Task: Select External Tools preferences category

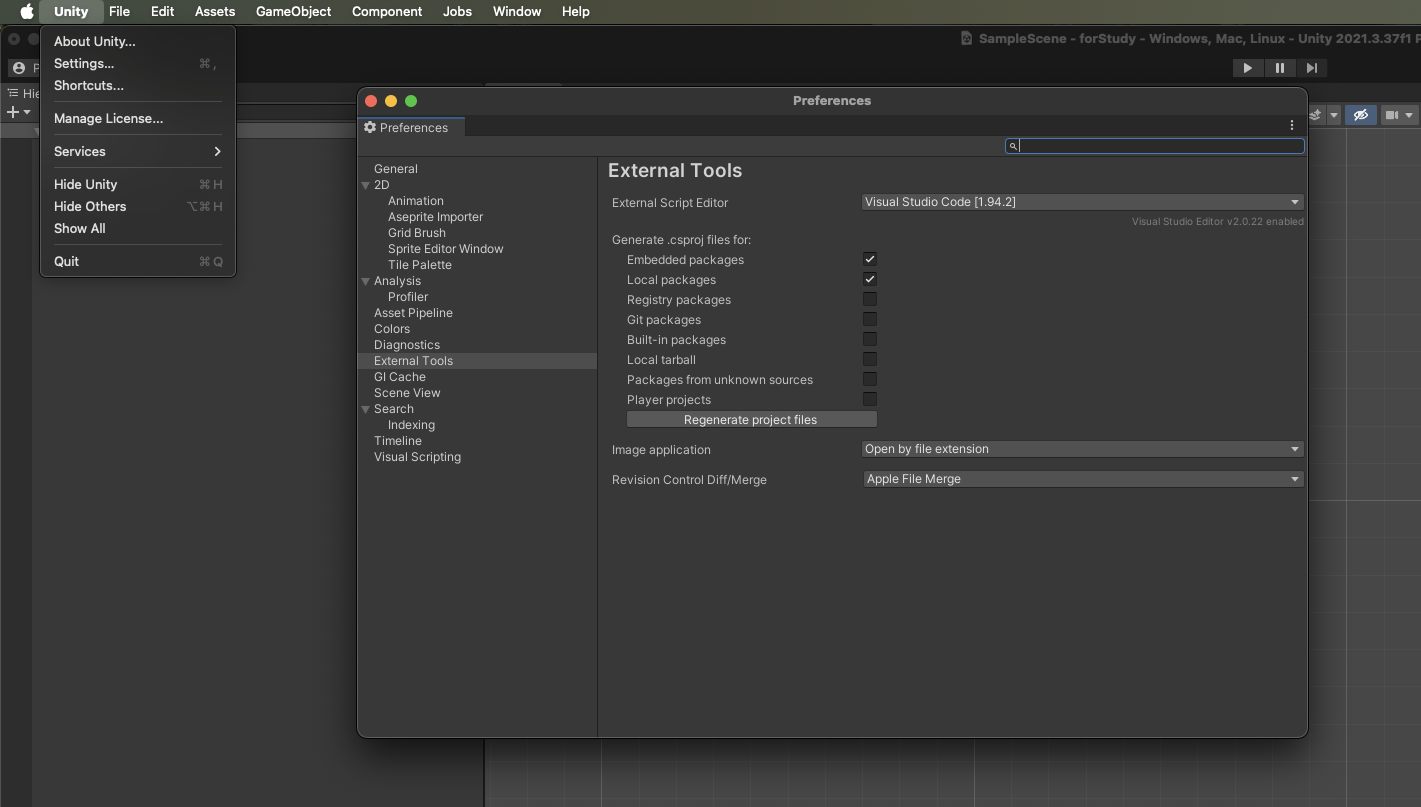Action: coord(477,361)
